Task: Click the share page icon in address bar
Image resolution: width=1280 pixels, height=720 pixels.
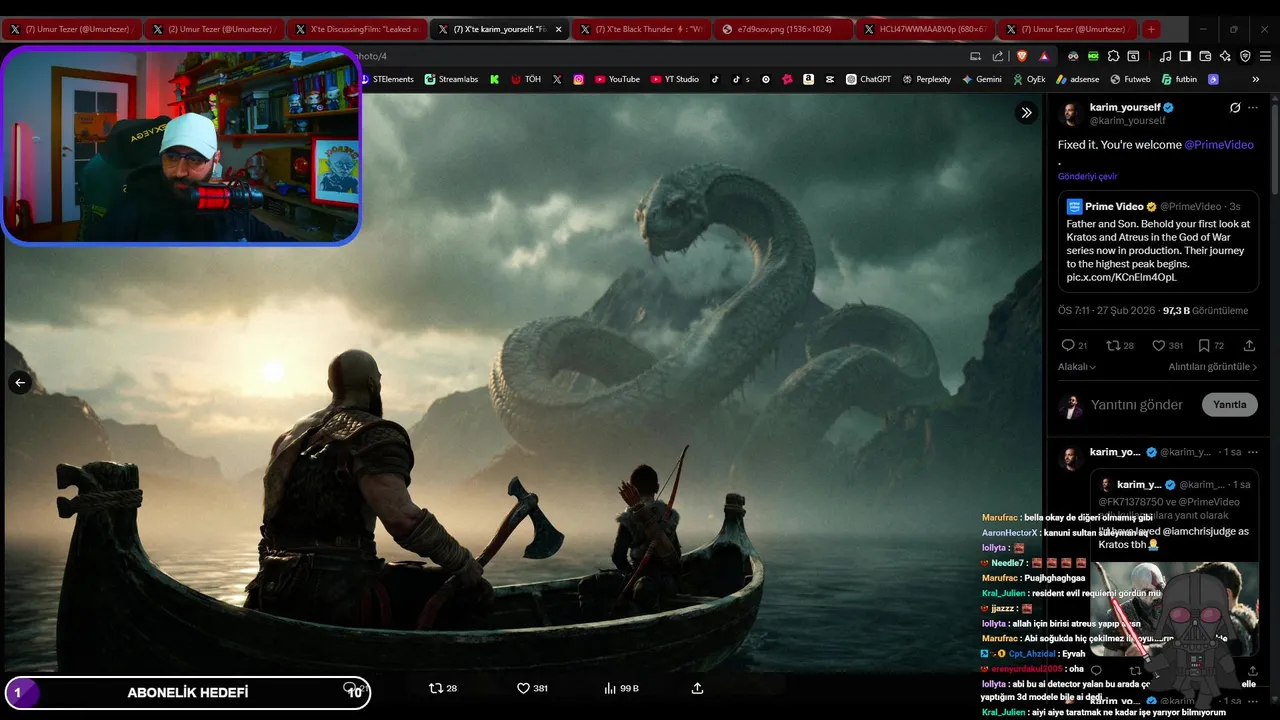Action: point(997,56)
